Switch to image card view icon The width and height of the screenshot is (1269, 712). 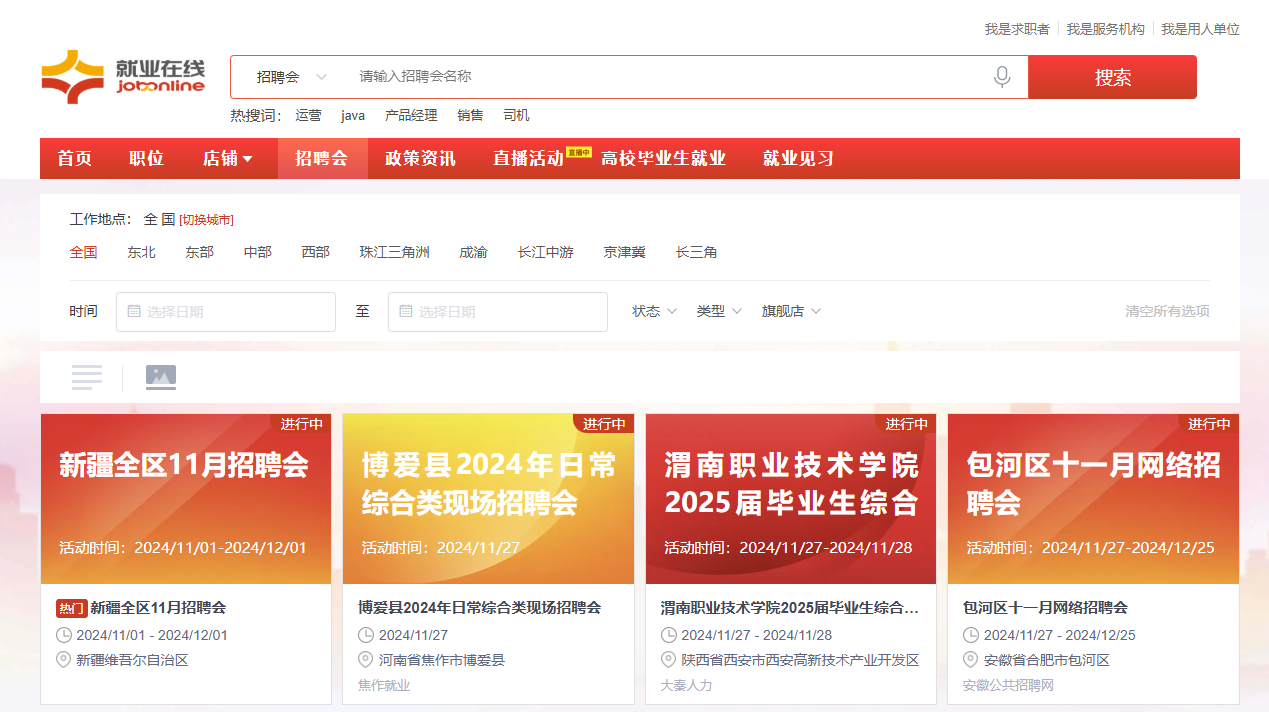pyautogui.click(x=161, y=377)
